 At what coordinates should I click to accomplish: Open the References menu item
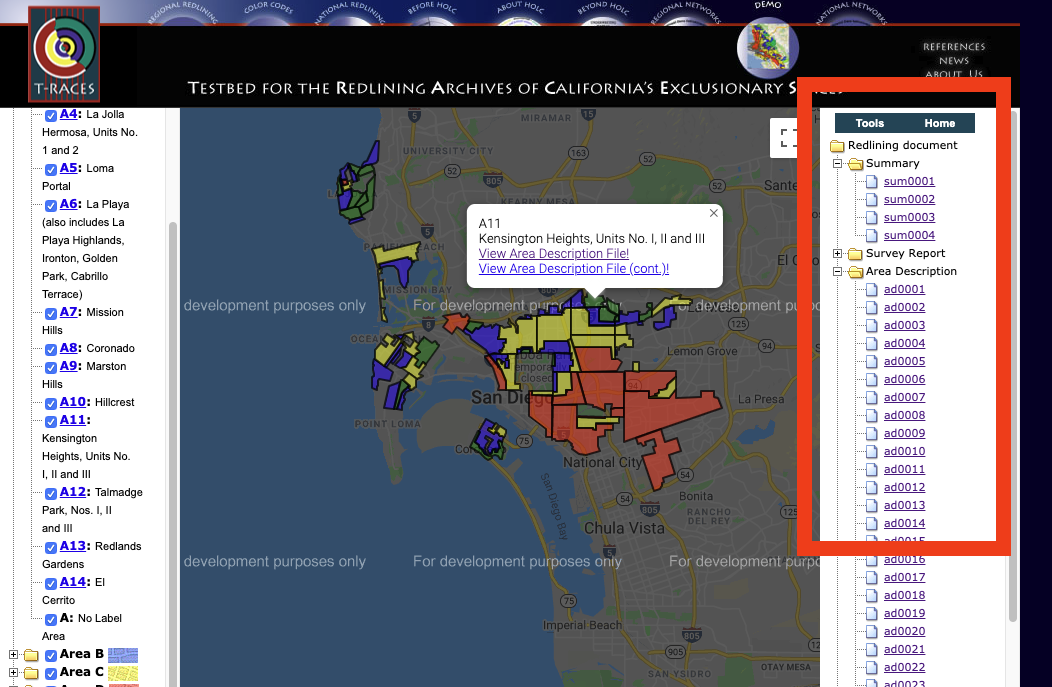[x=954, y=46]
